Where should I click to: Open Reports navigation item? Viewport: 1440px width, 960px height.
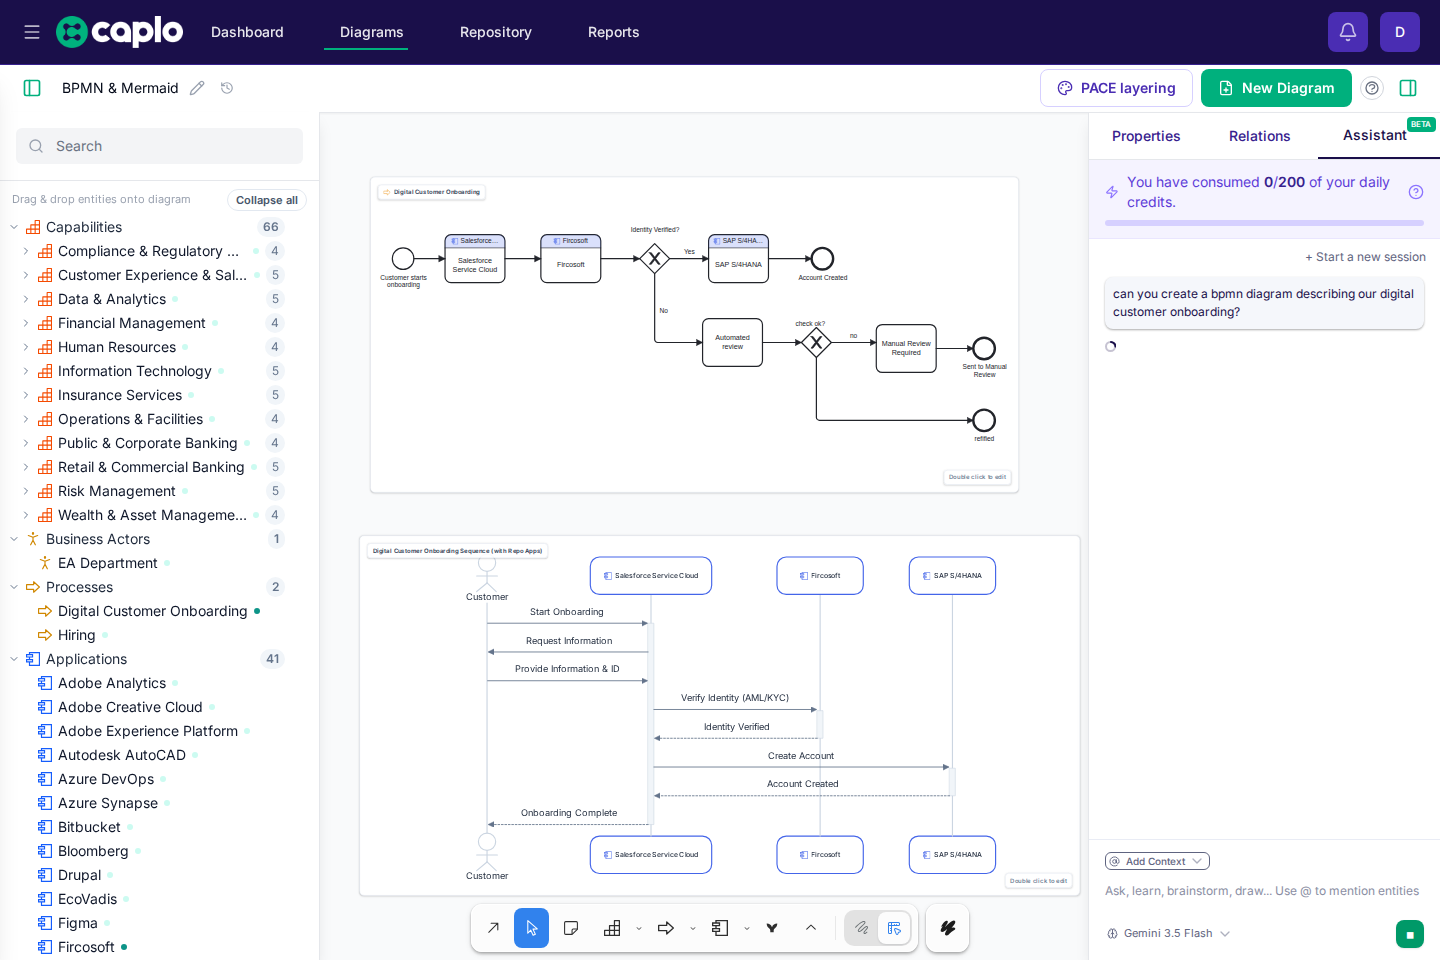point(614,32)
